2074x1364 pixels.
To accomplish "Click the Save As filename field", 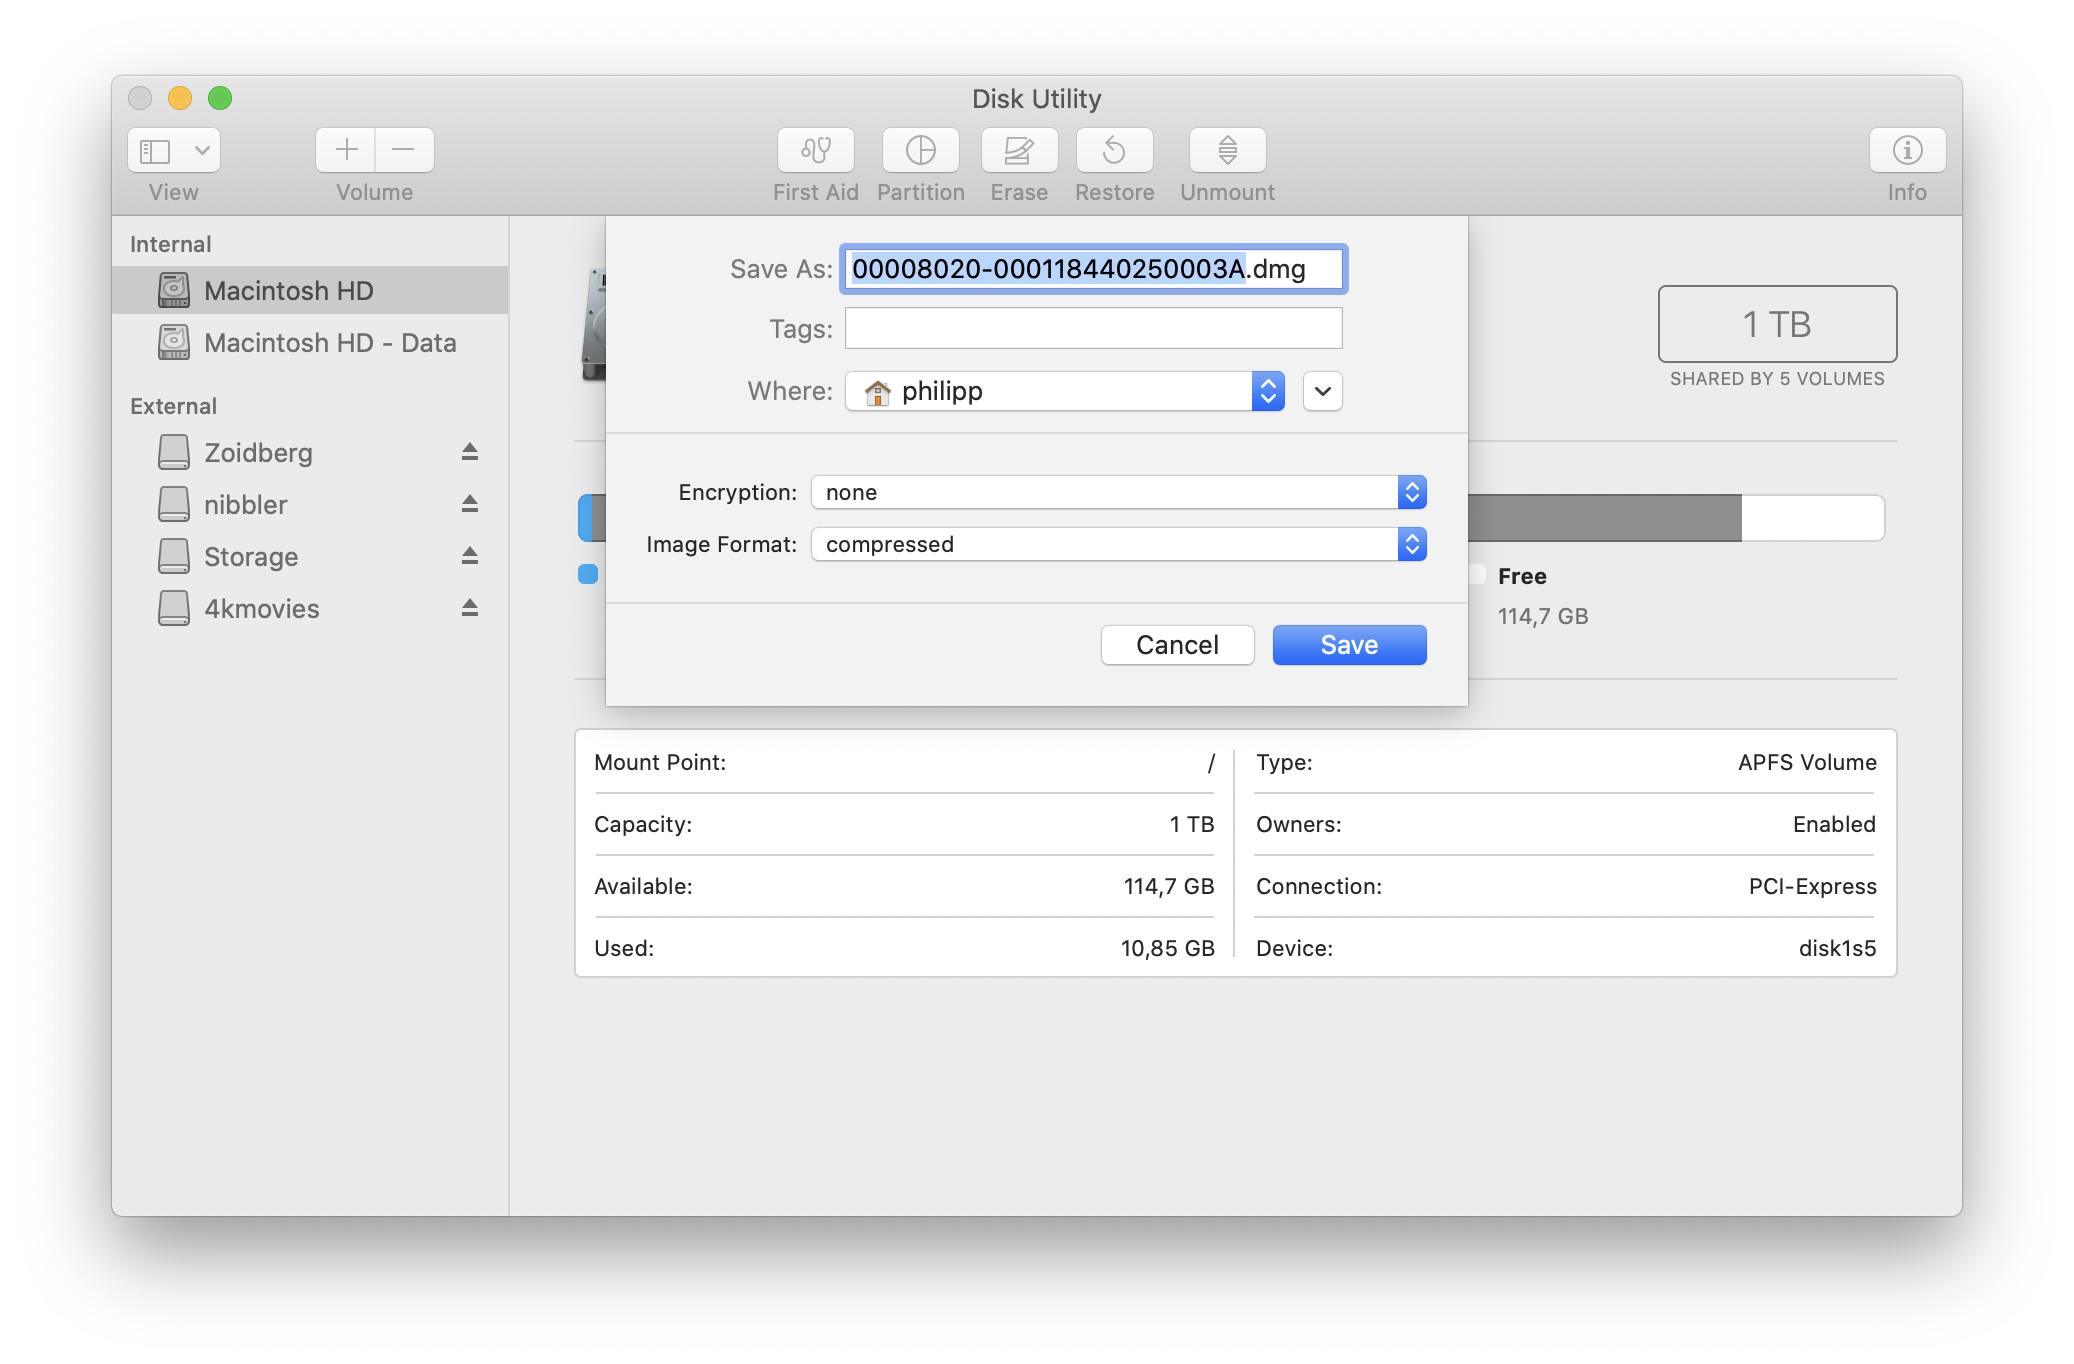I will (1093, 269).
